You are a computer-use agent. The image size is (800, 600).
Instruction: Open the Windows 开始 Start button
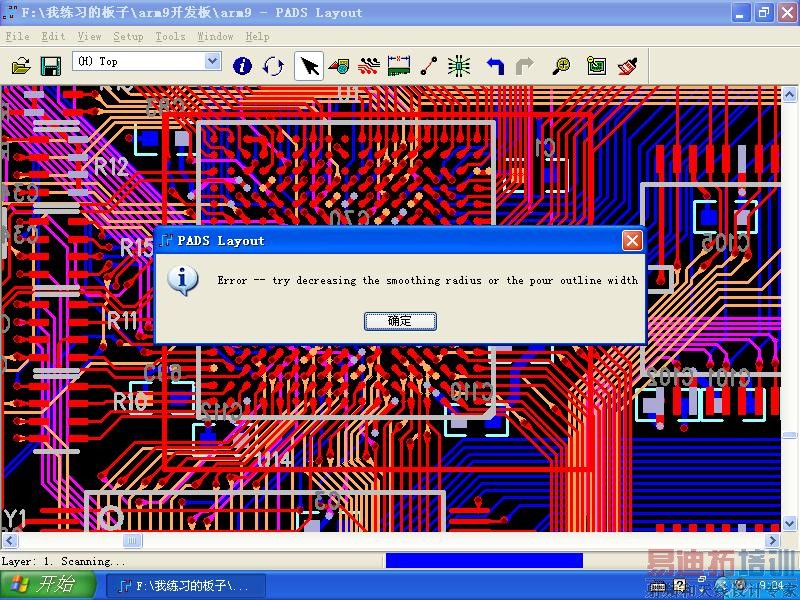tap(48, 585)
